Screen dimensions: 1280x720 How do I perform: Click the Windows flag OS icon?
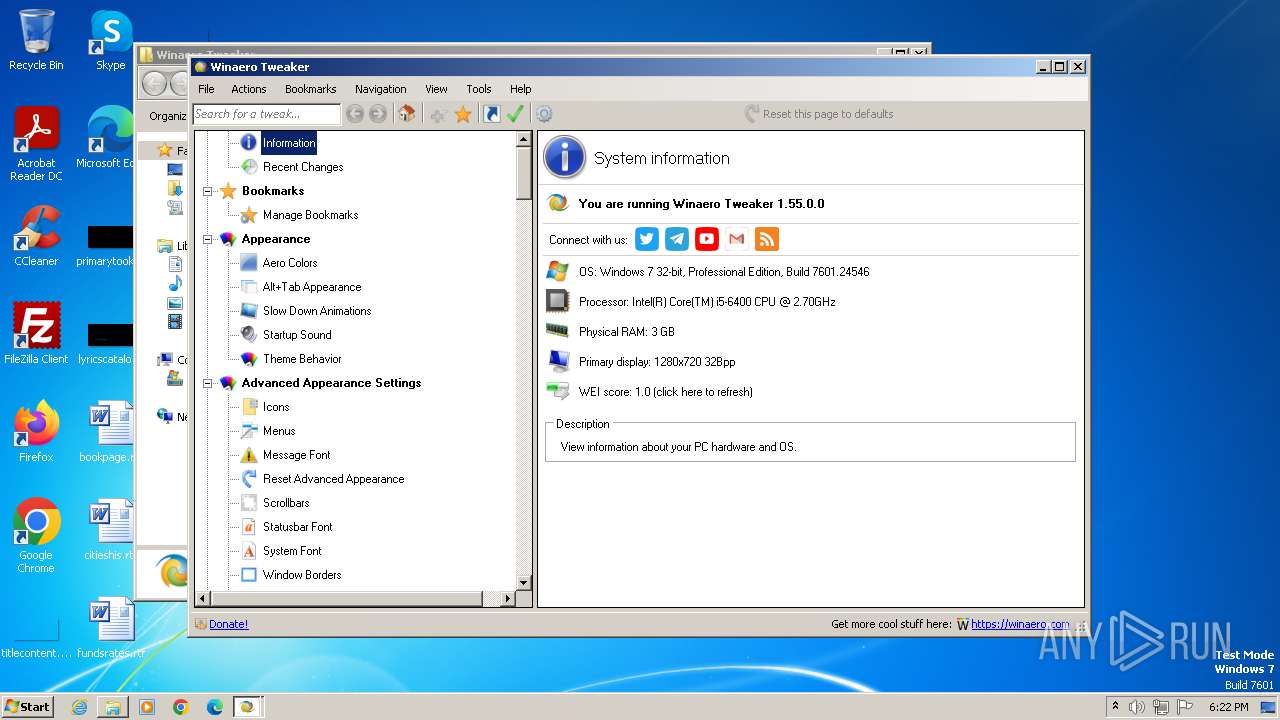point(558,271)
